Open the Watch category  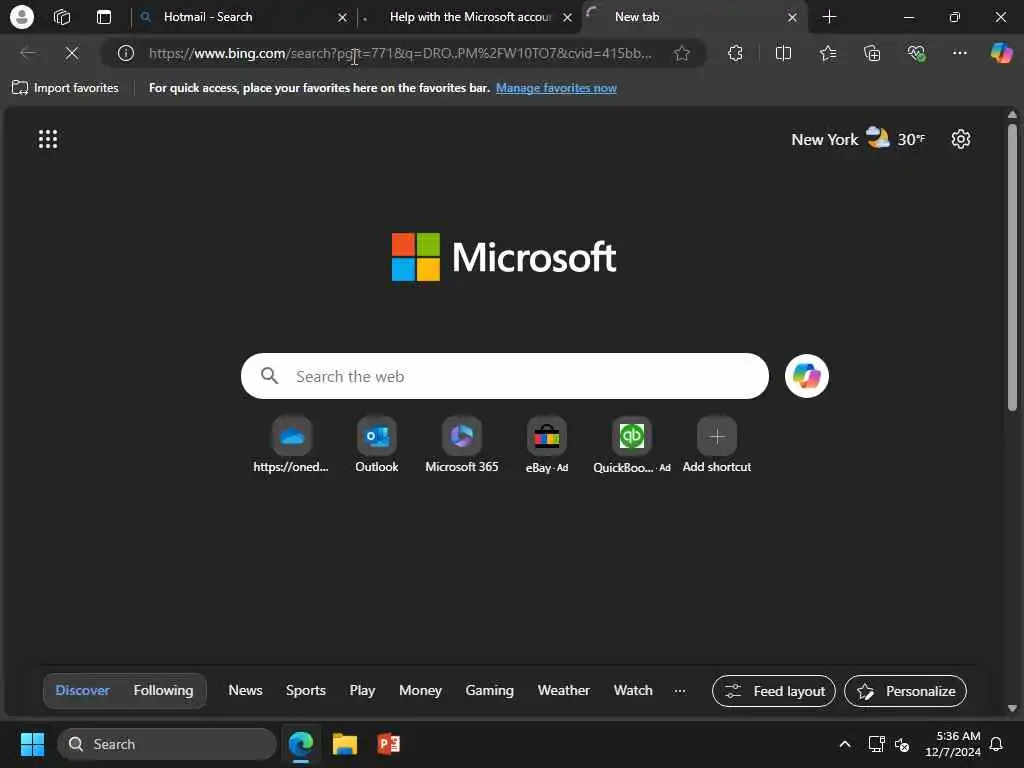coord(633,690)
